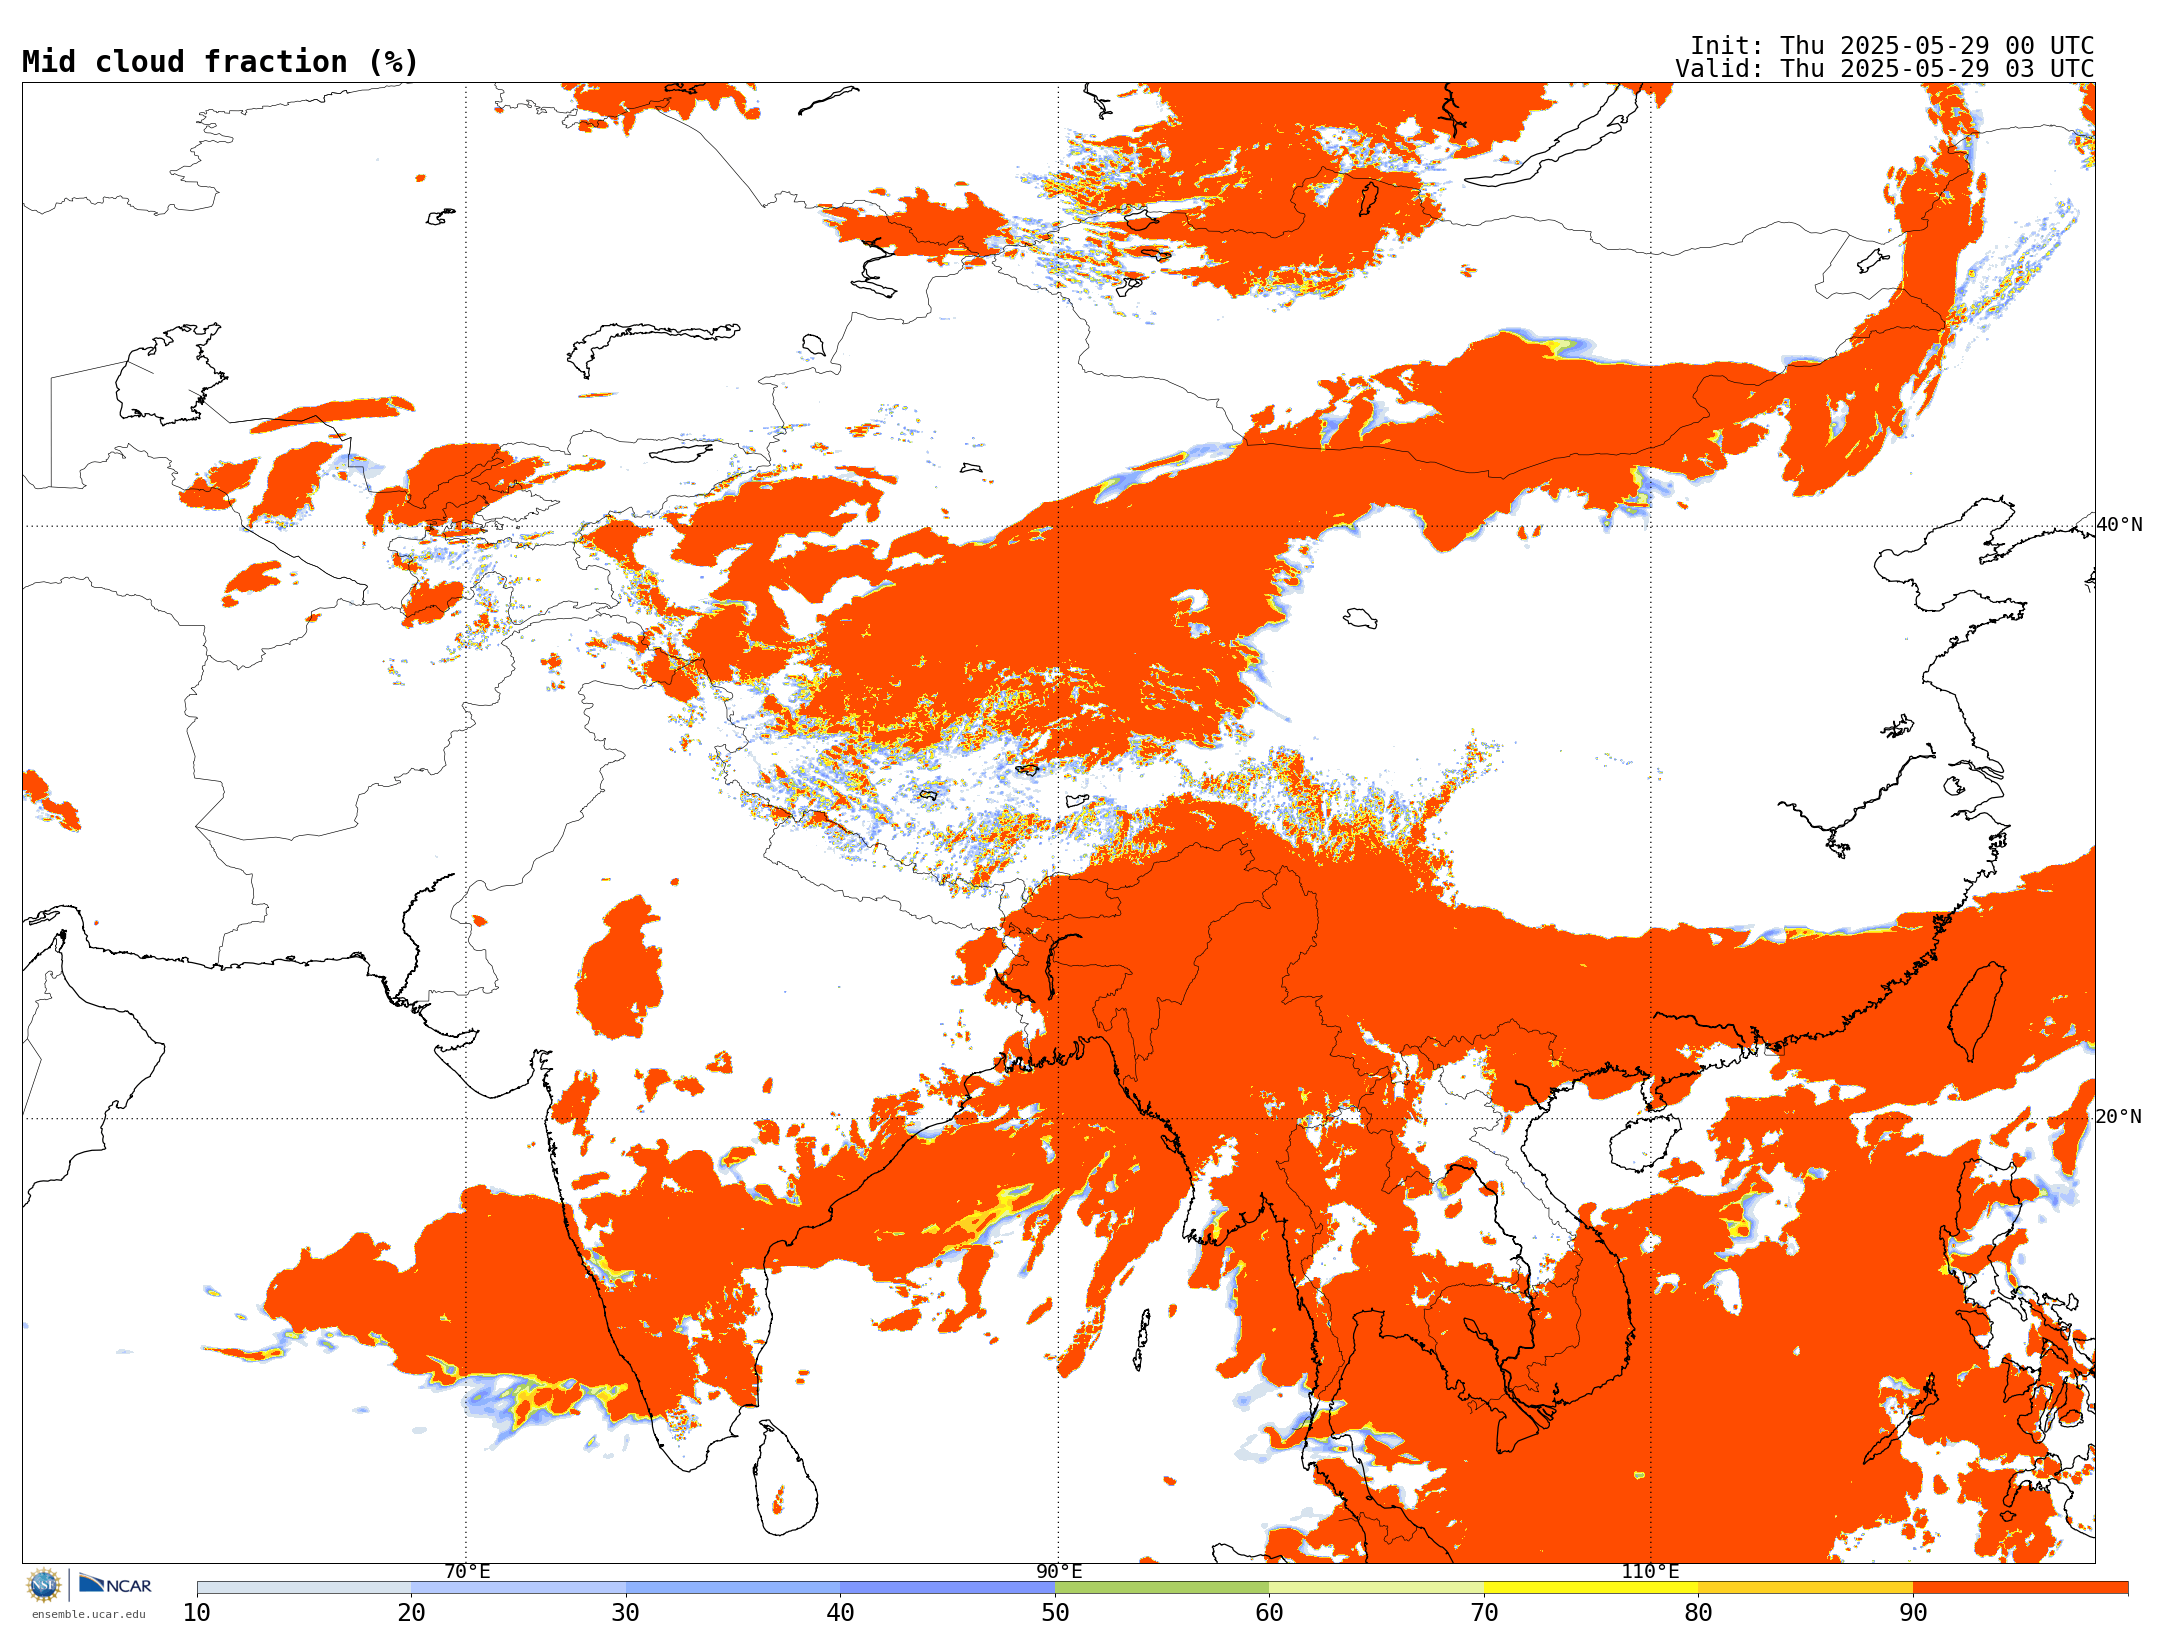Viewport: 2160px width, 1626px height.
Task: Click the colorbar tick label 70
Action: pos(1484,1613)
